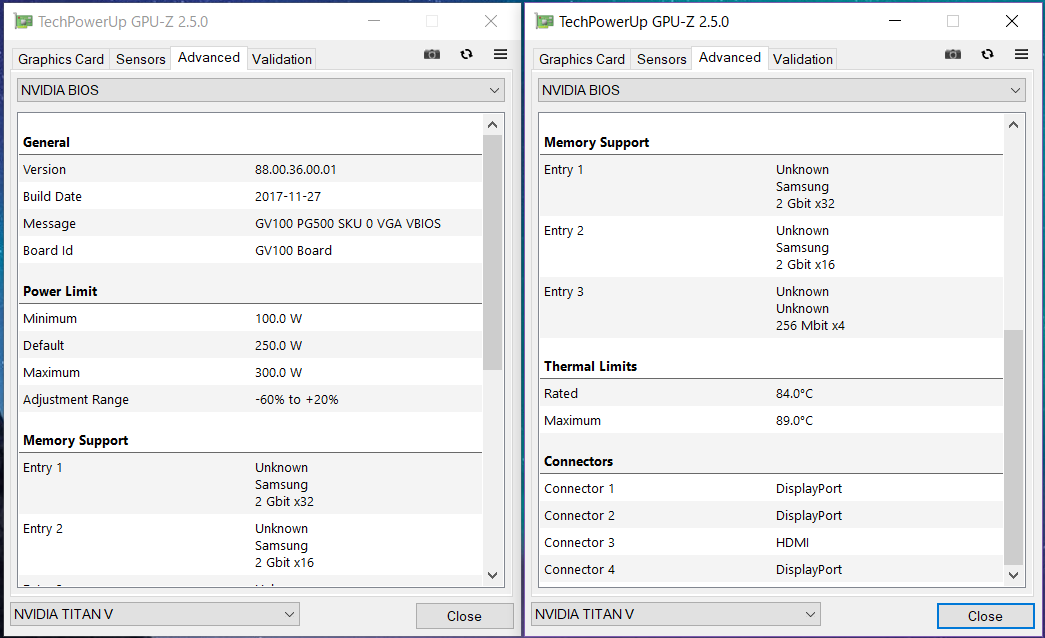The height and width of the screenshot is (638, 1045).
Task: Take screenshot via camera icon in right window
Action: (953, 54)
